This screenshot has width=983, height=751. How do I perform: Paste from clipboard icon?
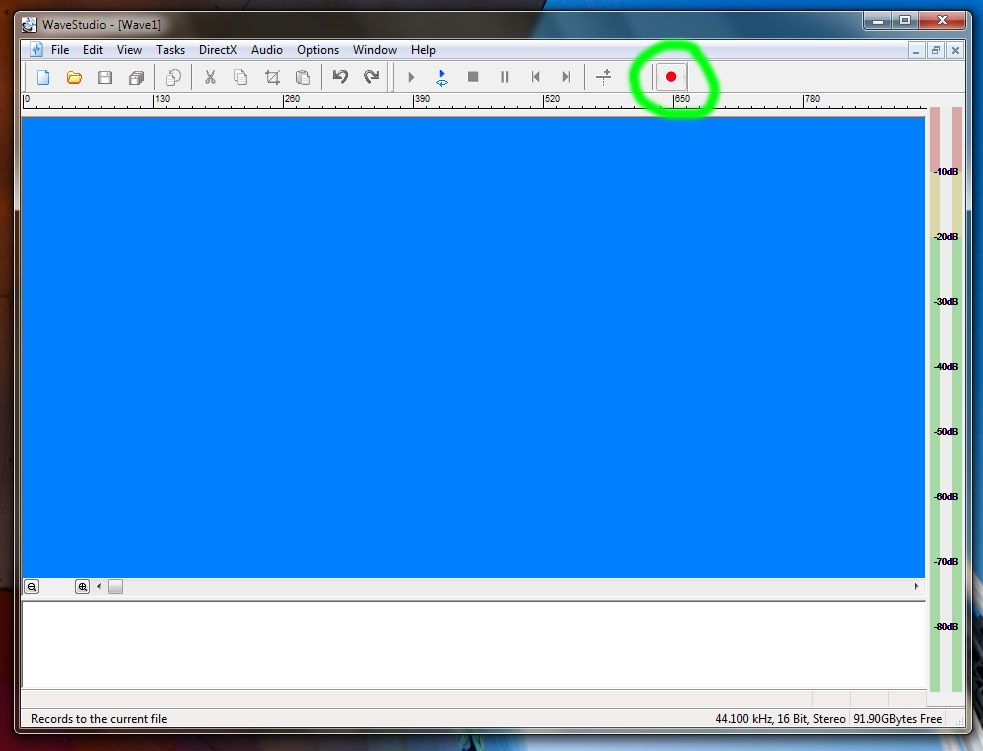[303, 77]
